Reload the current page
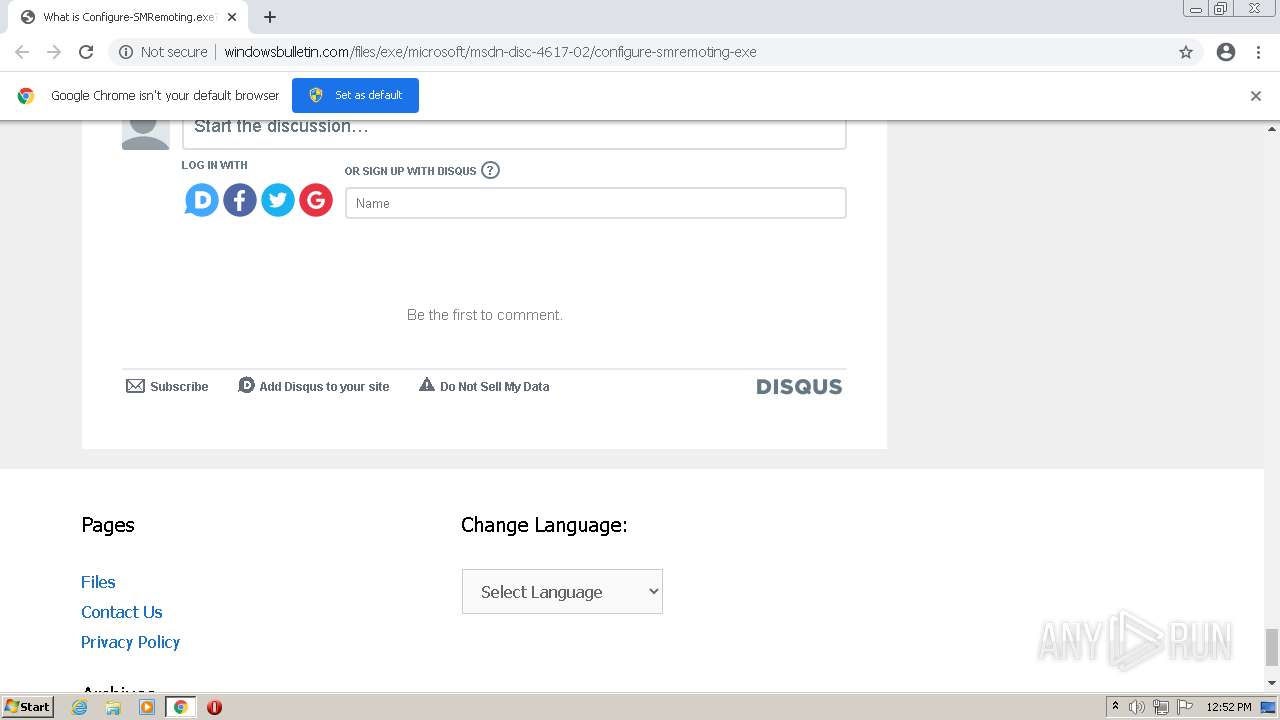Viewport: 1280px width, 720px height. pos(86,52)
